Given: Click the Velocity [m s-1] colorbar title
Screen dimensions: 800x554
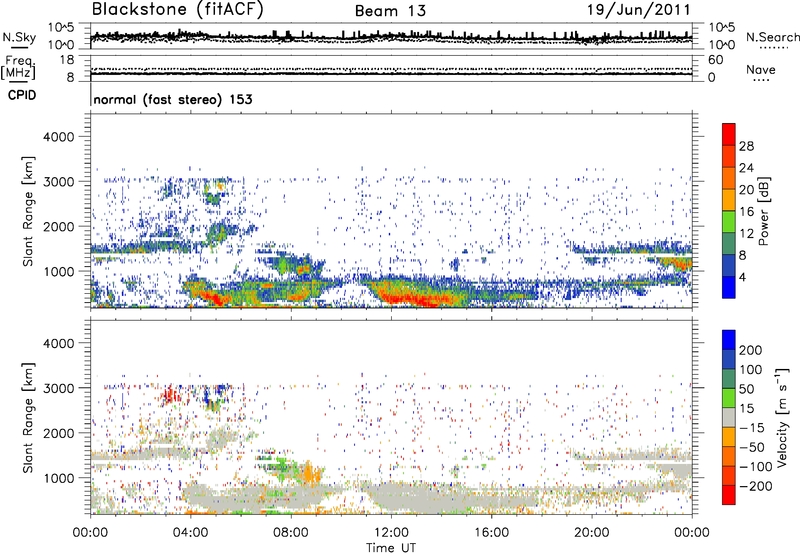Looking at the screenshot, I should (x=782, y=417).
